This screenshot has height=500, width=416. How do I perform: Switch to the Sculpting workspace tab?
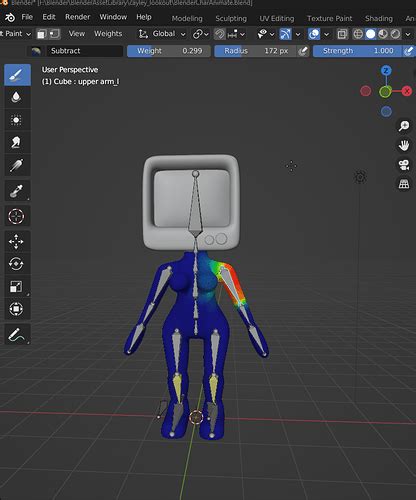pos(231,19)
